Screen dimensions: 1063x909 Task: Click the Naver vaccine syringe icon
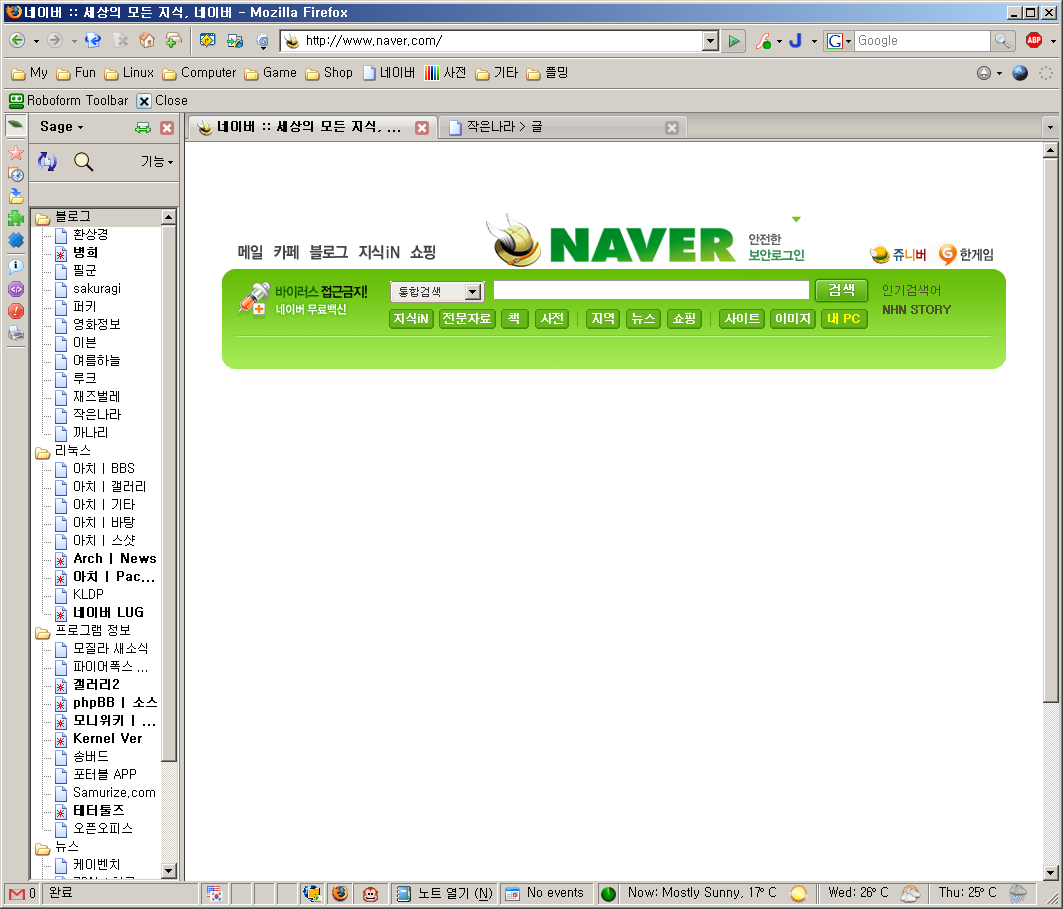pyautogui.click(x=254, y=299)
